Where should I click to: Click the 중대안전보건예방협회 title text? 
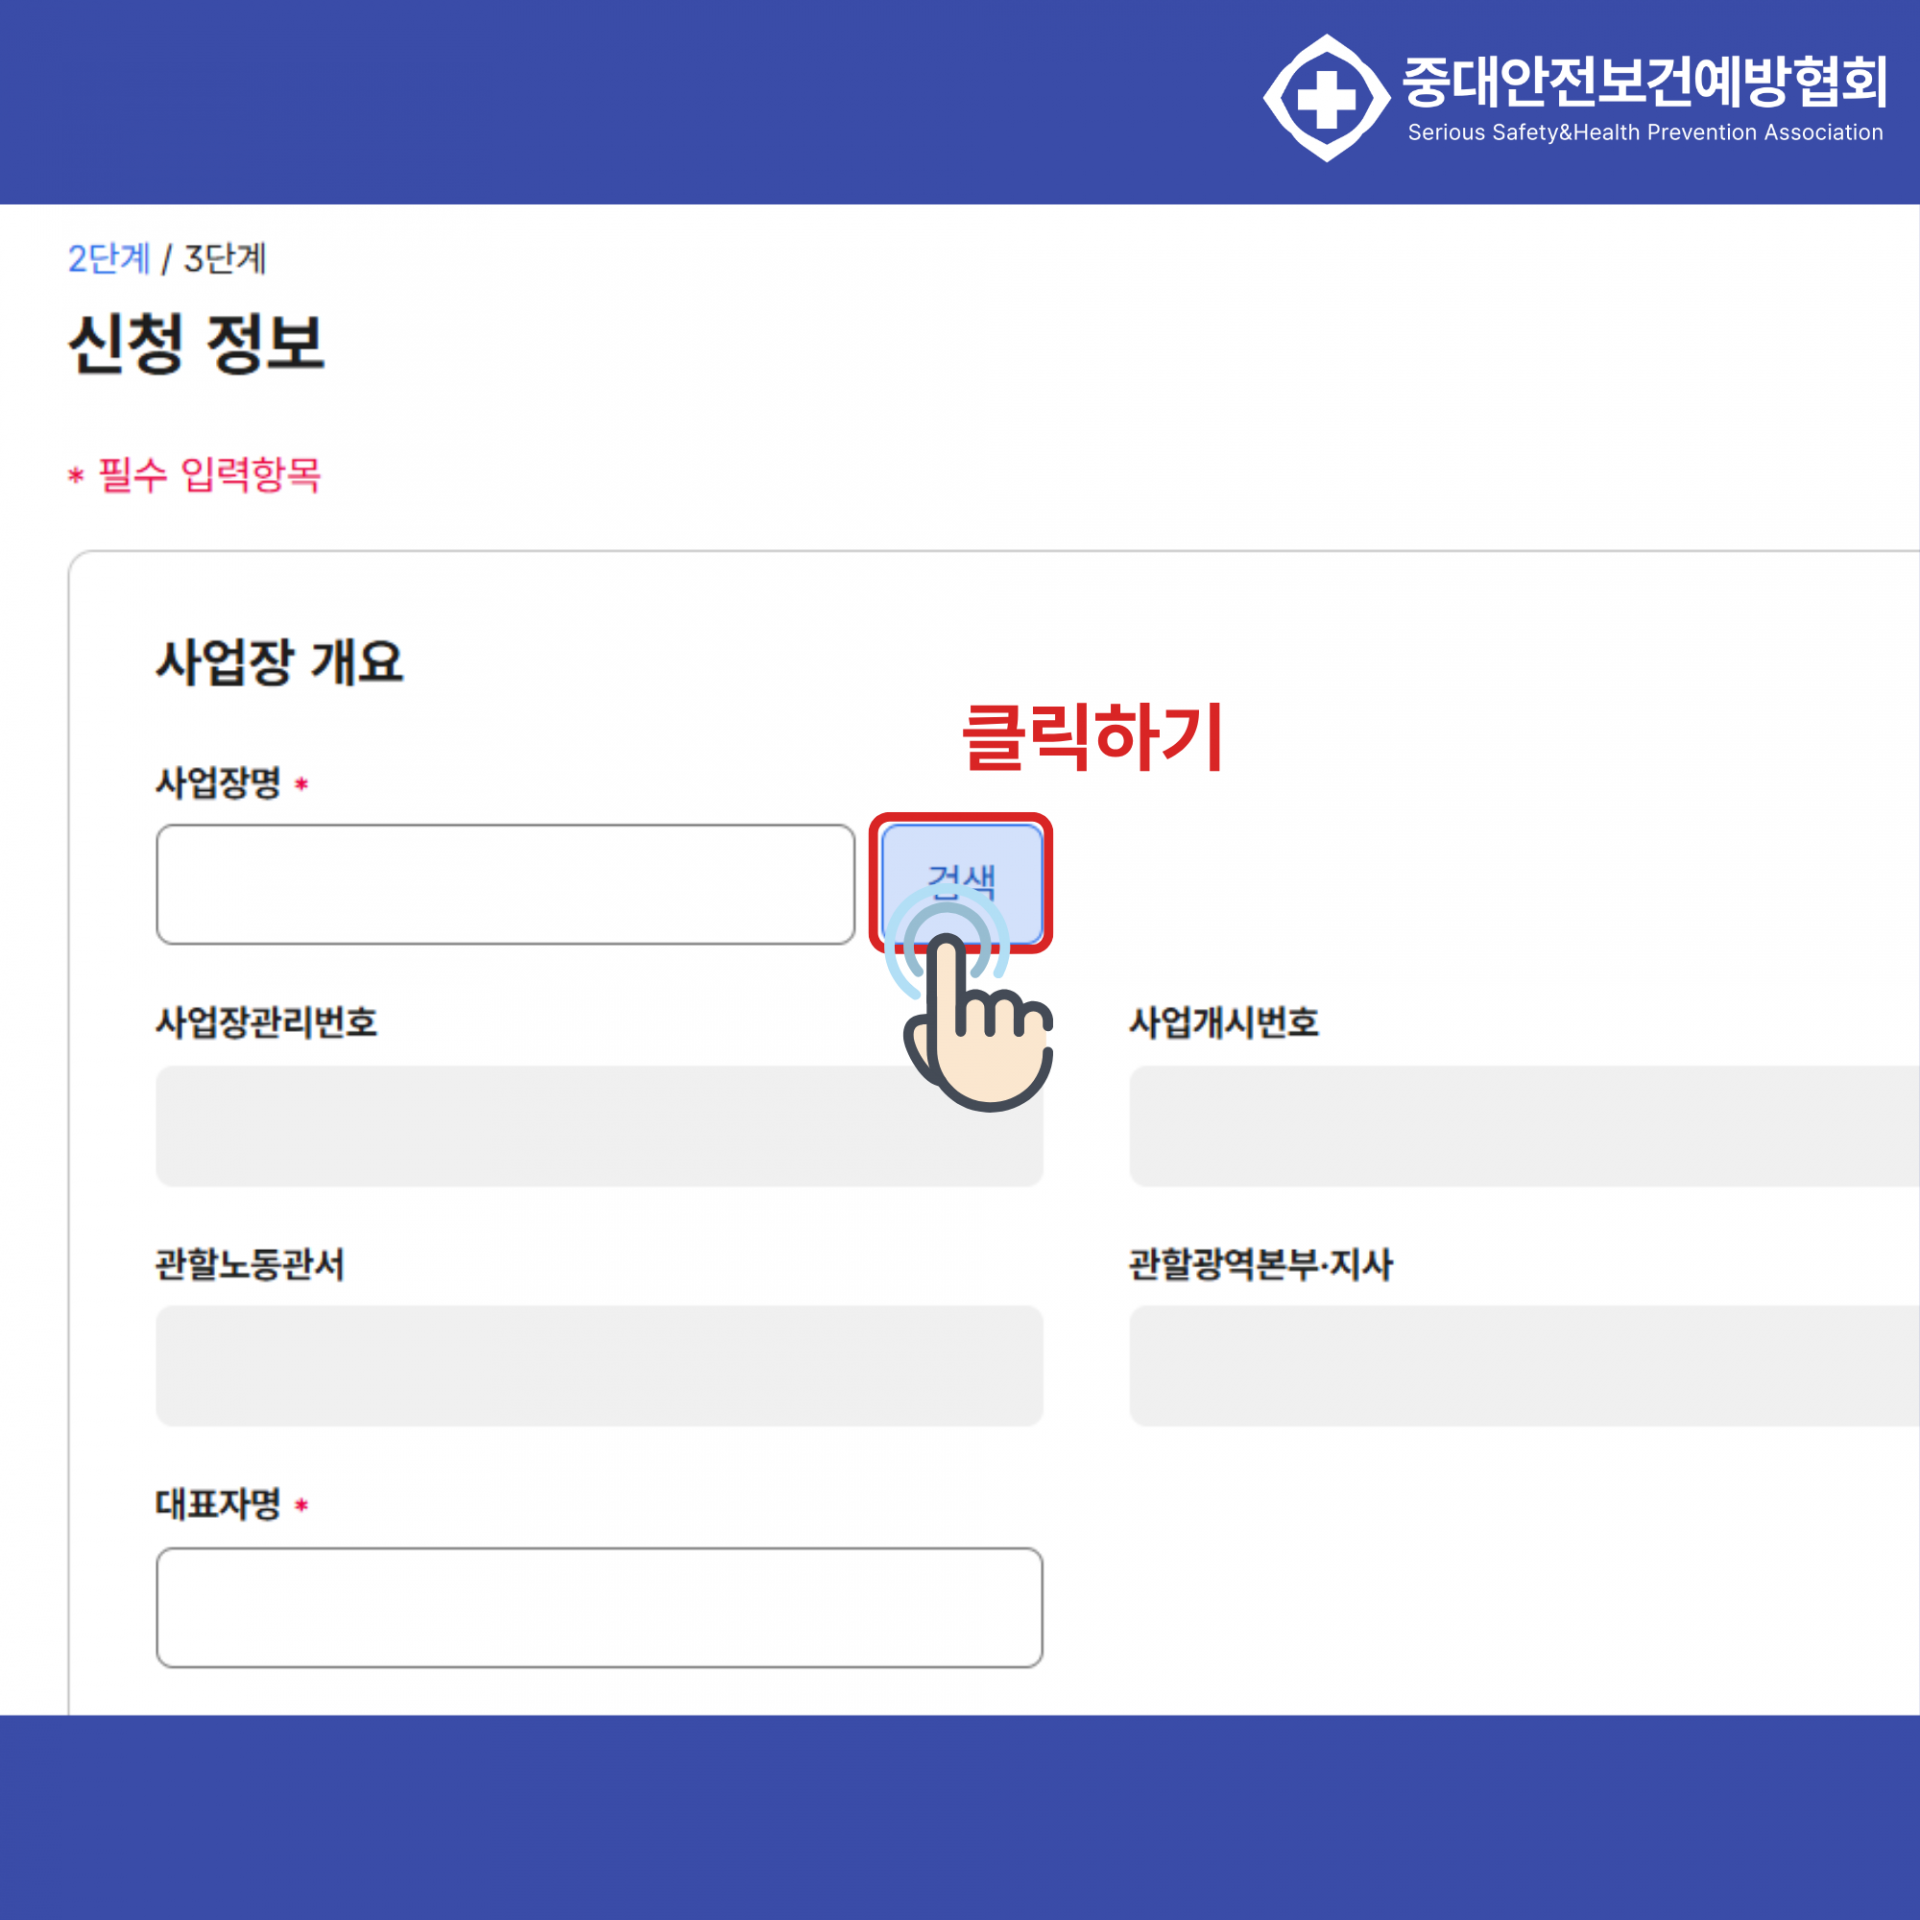pyautogui.click(x=1645, y=80)
